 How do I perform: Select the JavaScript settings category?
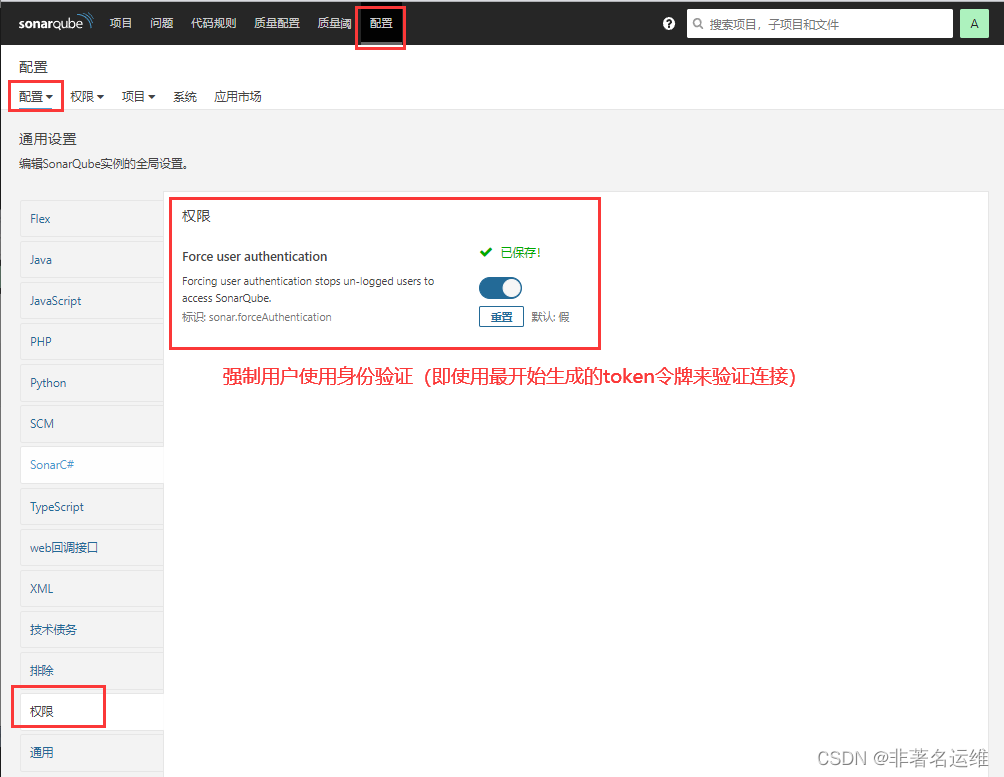point(92,301)
